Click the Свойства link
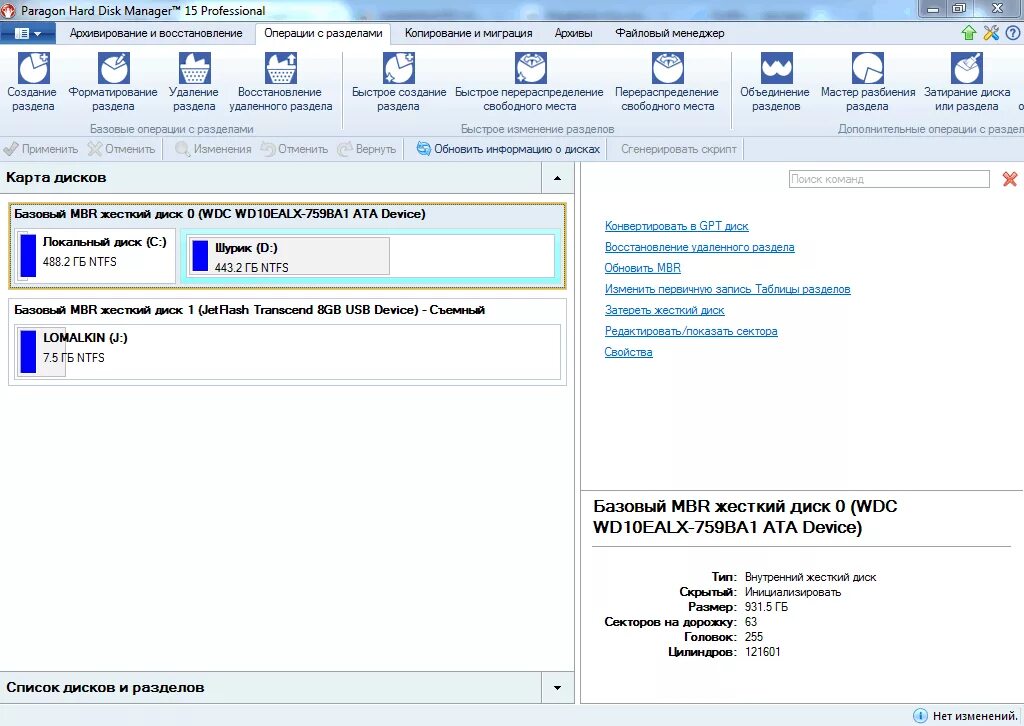Screen dimensions: 1024x726 click(x=628, y=352)
